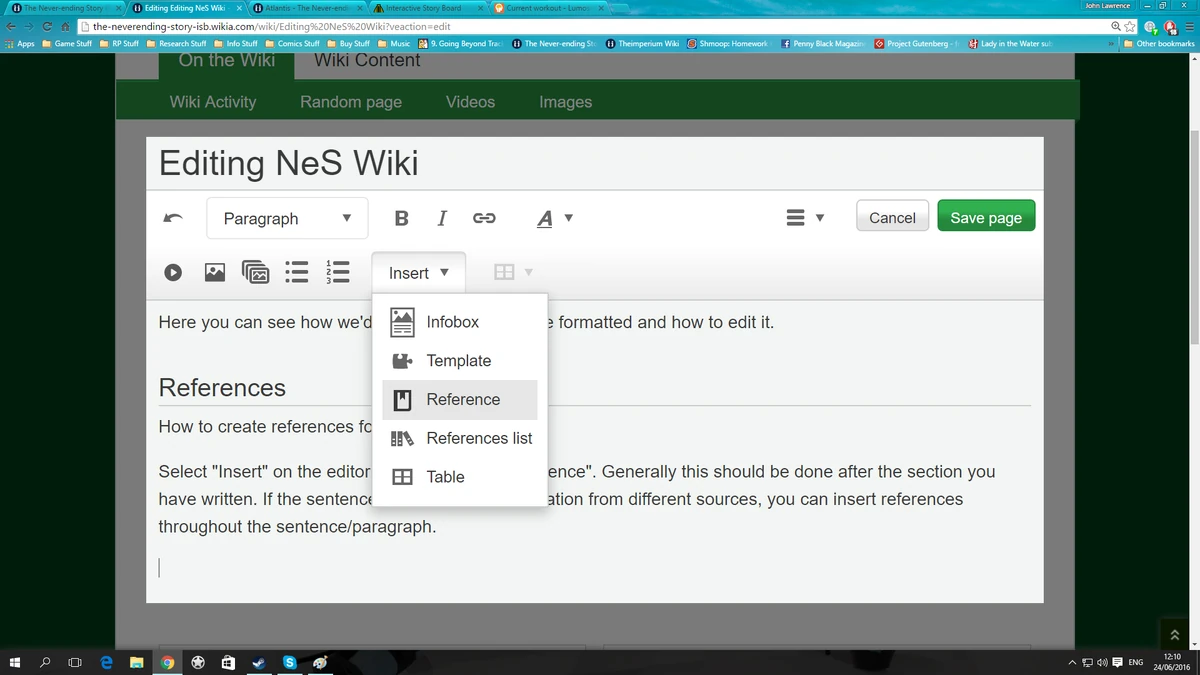Open the text style underlined A dropdown
Image resolution: width=1200 pixels, height=675 pixels.
pyautogui.click(x=554, y=218)
